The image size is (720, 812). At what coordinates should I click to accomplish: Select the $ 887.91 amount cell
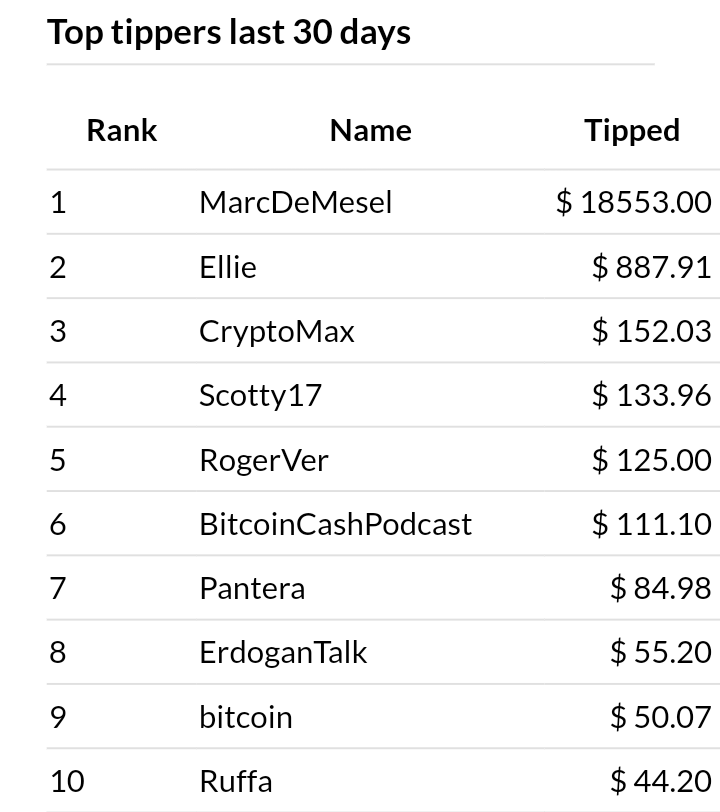[652, 267]
